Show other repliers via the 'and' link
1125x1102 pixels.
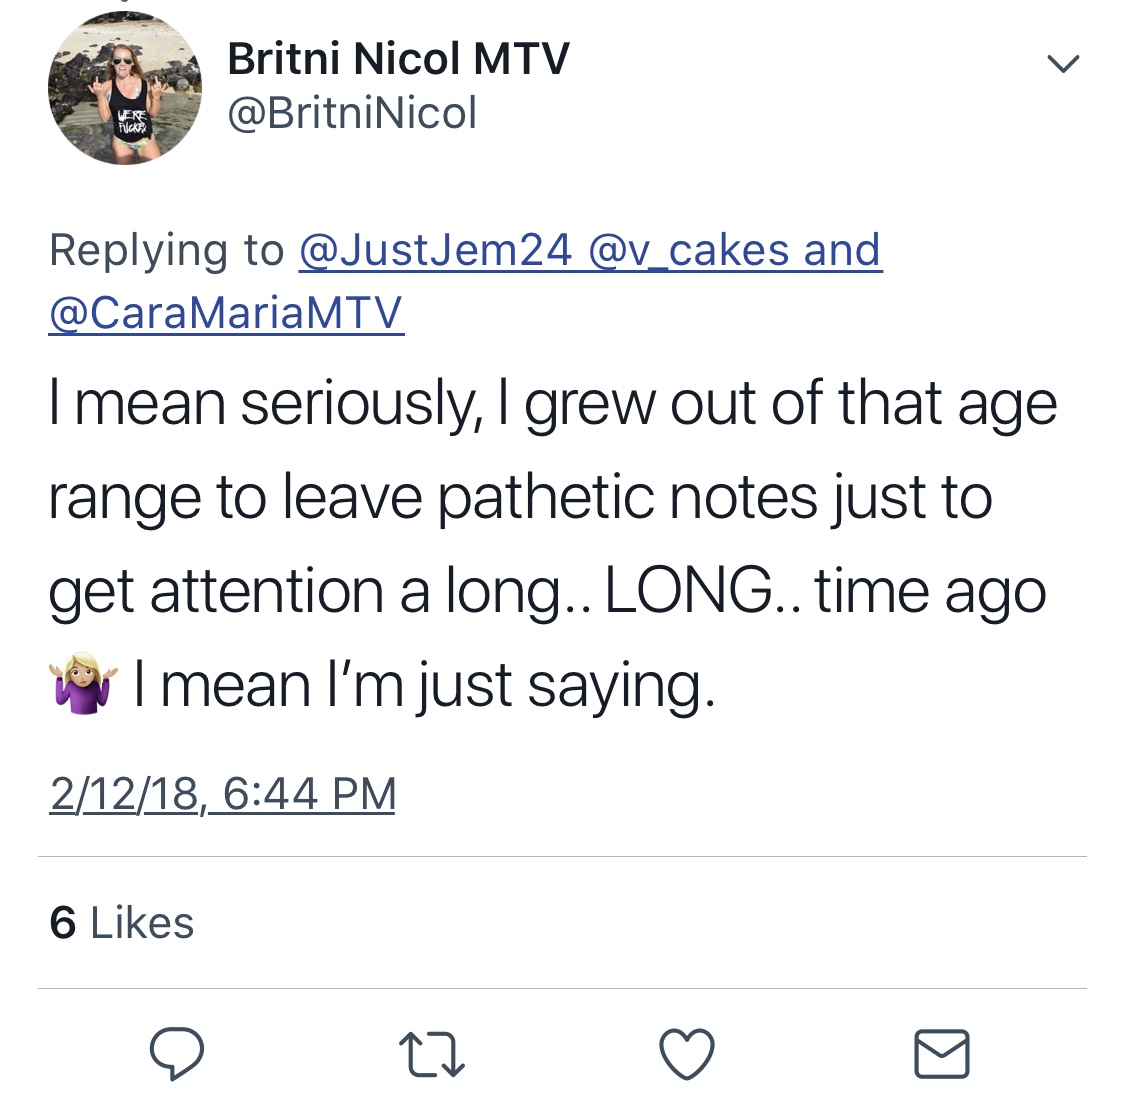click(842, 250)
